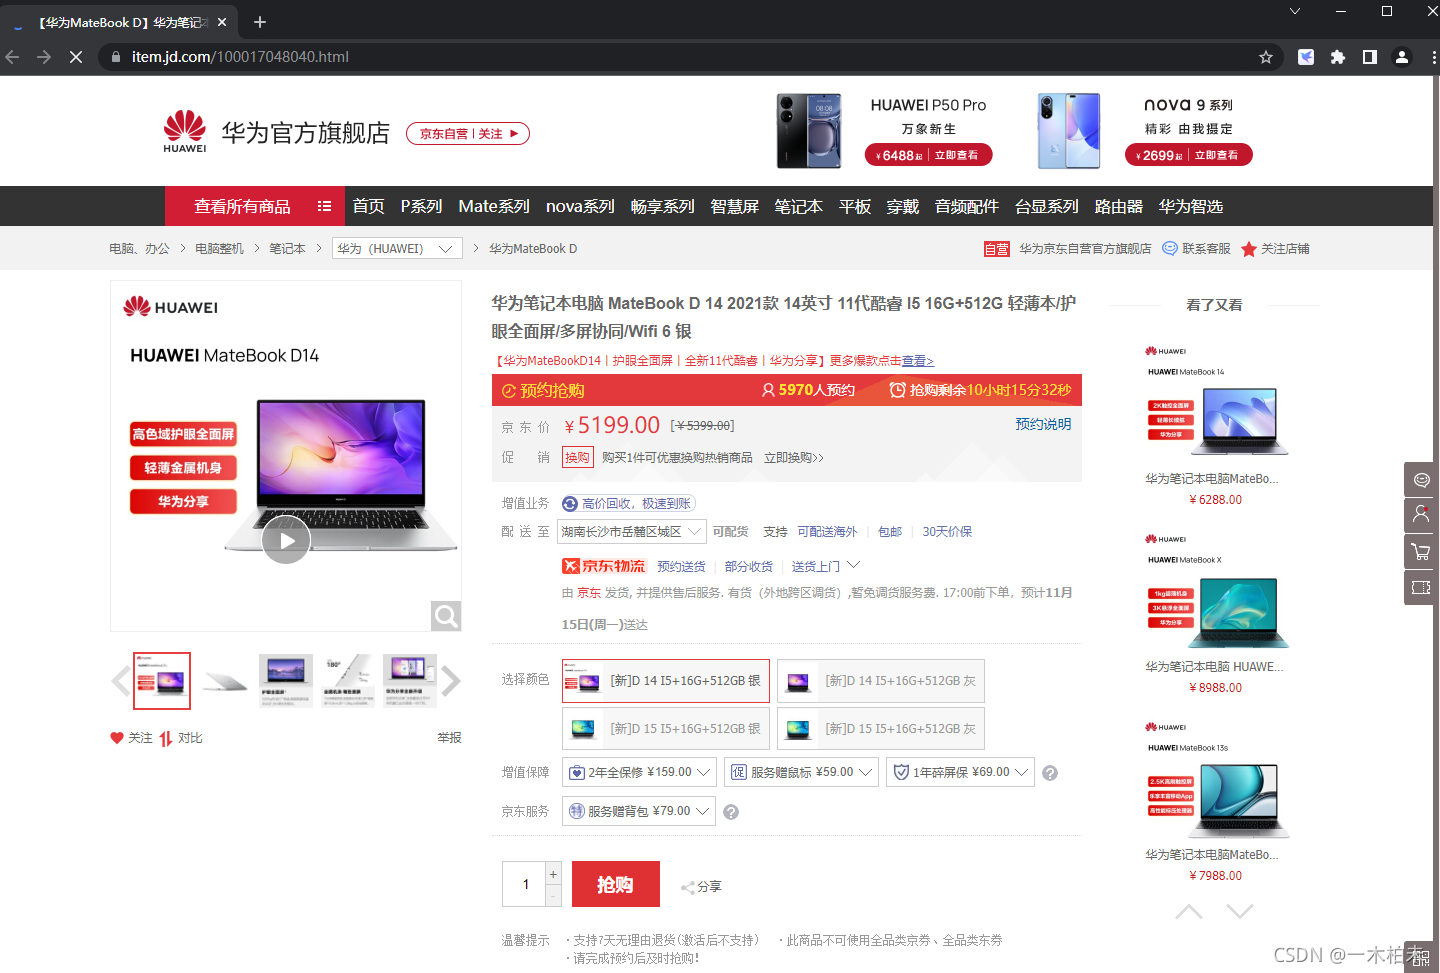Open the 湖南长沙市岳麓区城区 delivery dropdown
1440x973 pixels.
pyautogui.click(x=632, y=532)
